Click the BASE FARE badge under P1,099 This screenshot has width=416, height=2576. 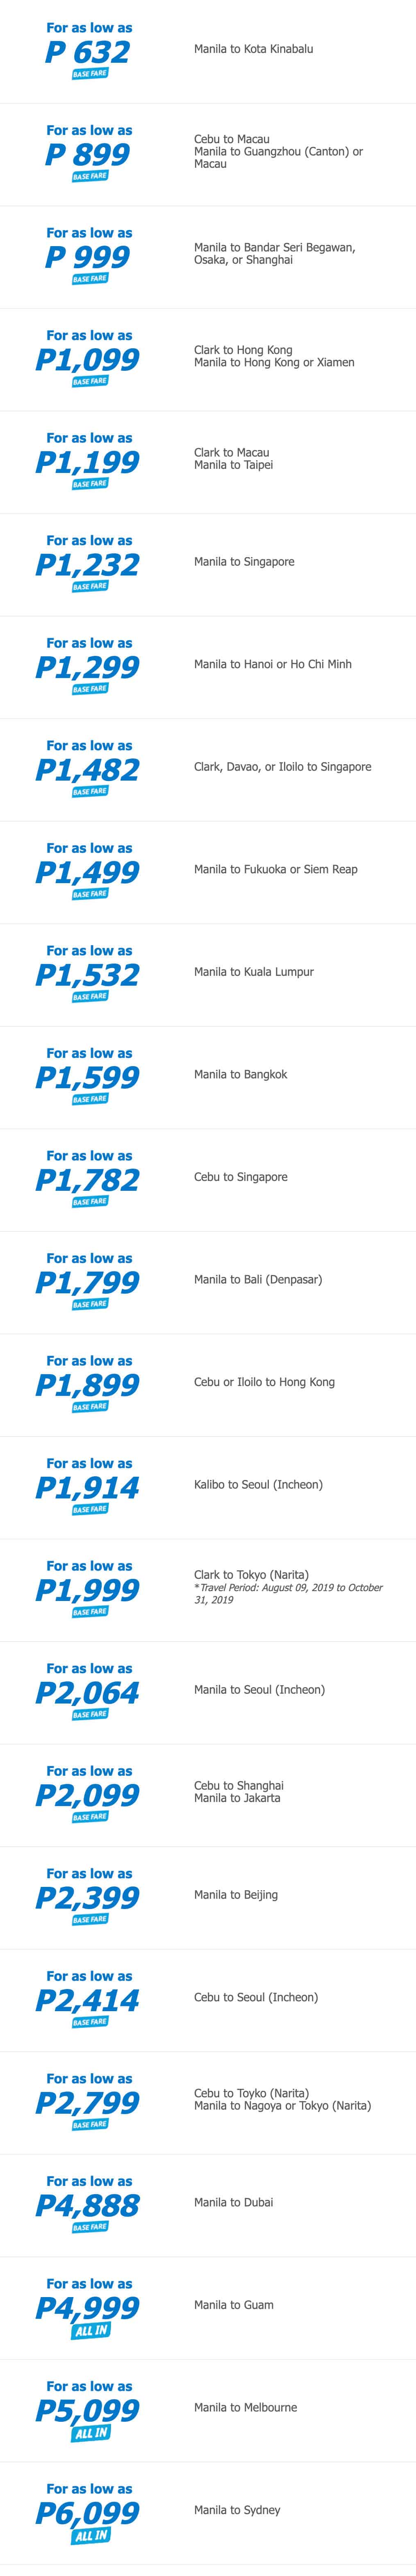pyautogui.click(x=90, y=381)
